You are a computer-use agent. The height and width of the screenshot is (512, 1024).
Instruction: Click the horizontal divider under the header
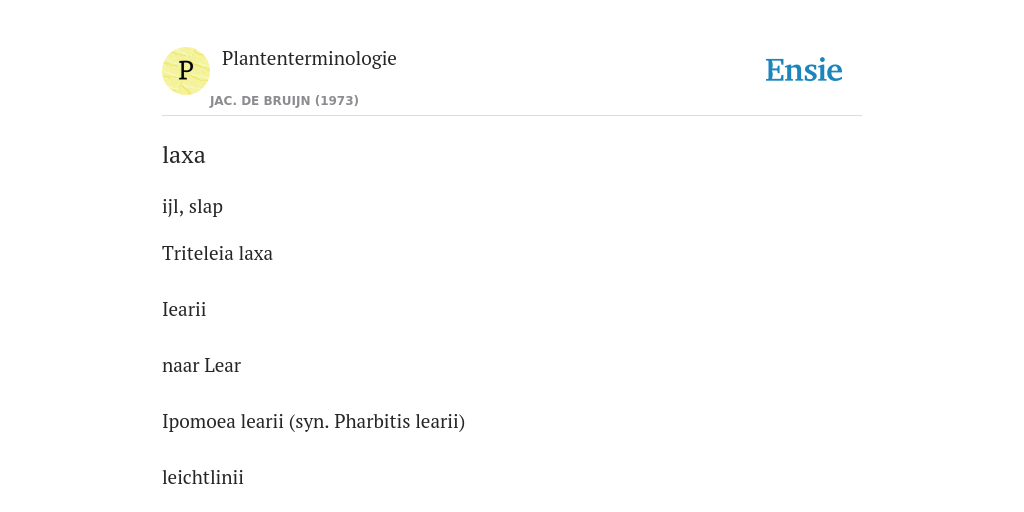click(512, 116)
